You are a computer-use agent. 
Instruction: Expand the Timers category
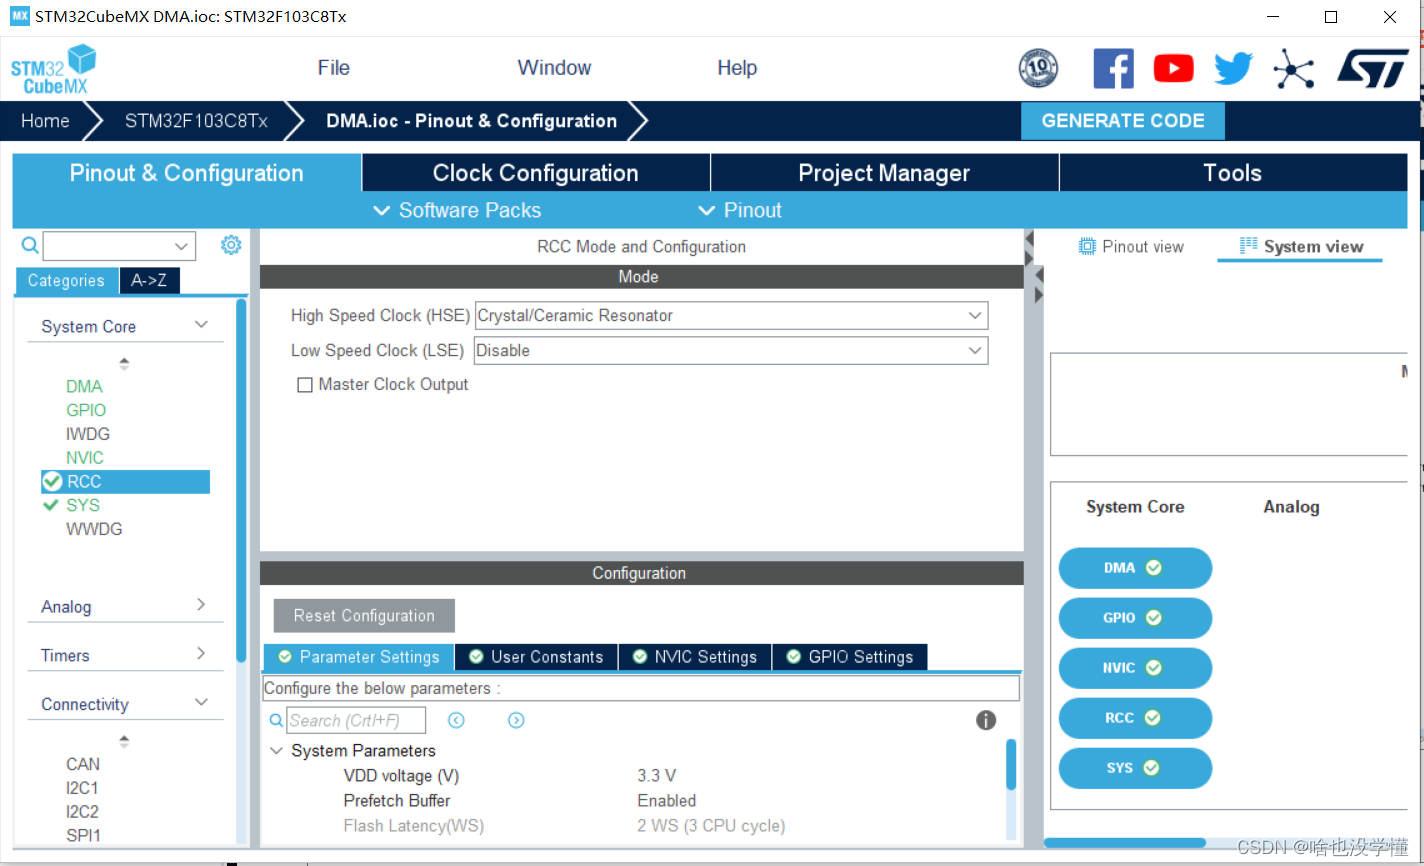(201, 654)
